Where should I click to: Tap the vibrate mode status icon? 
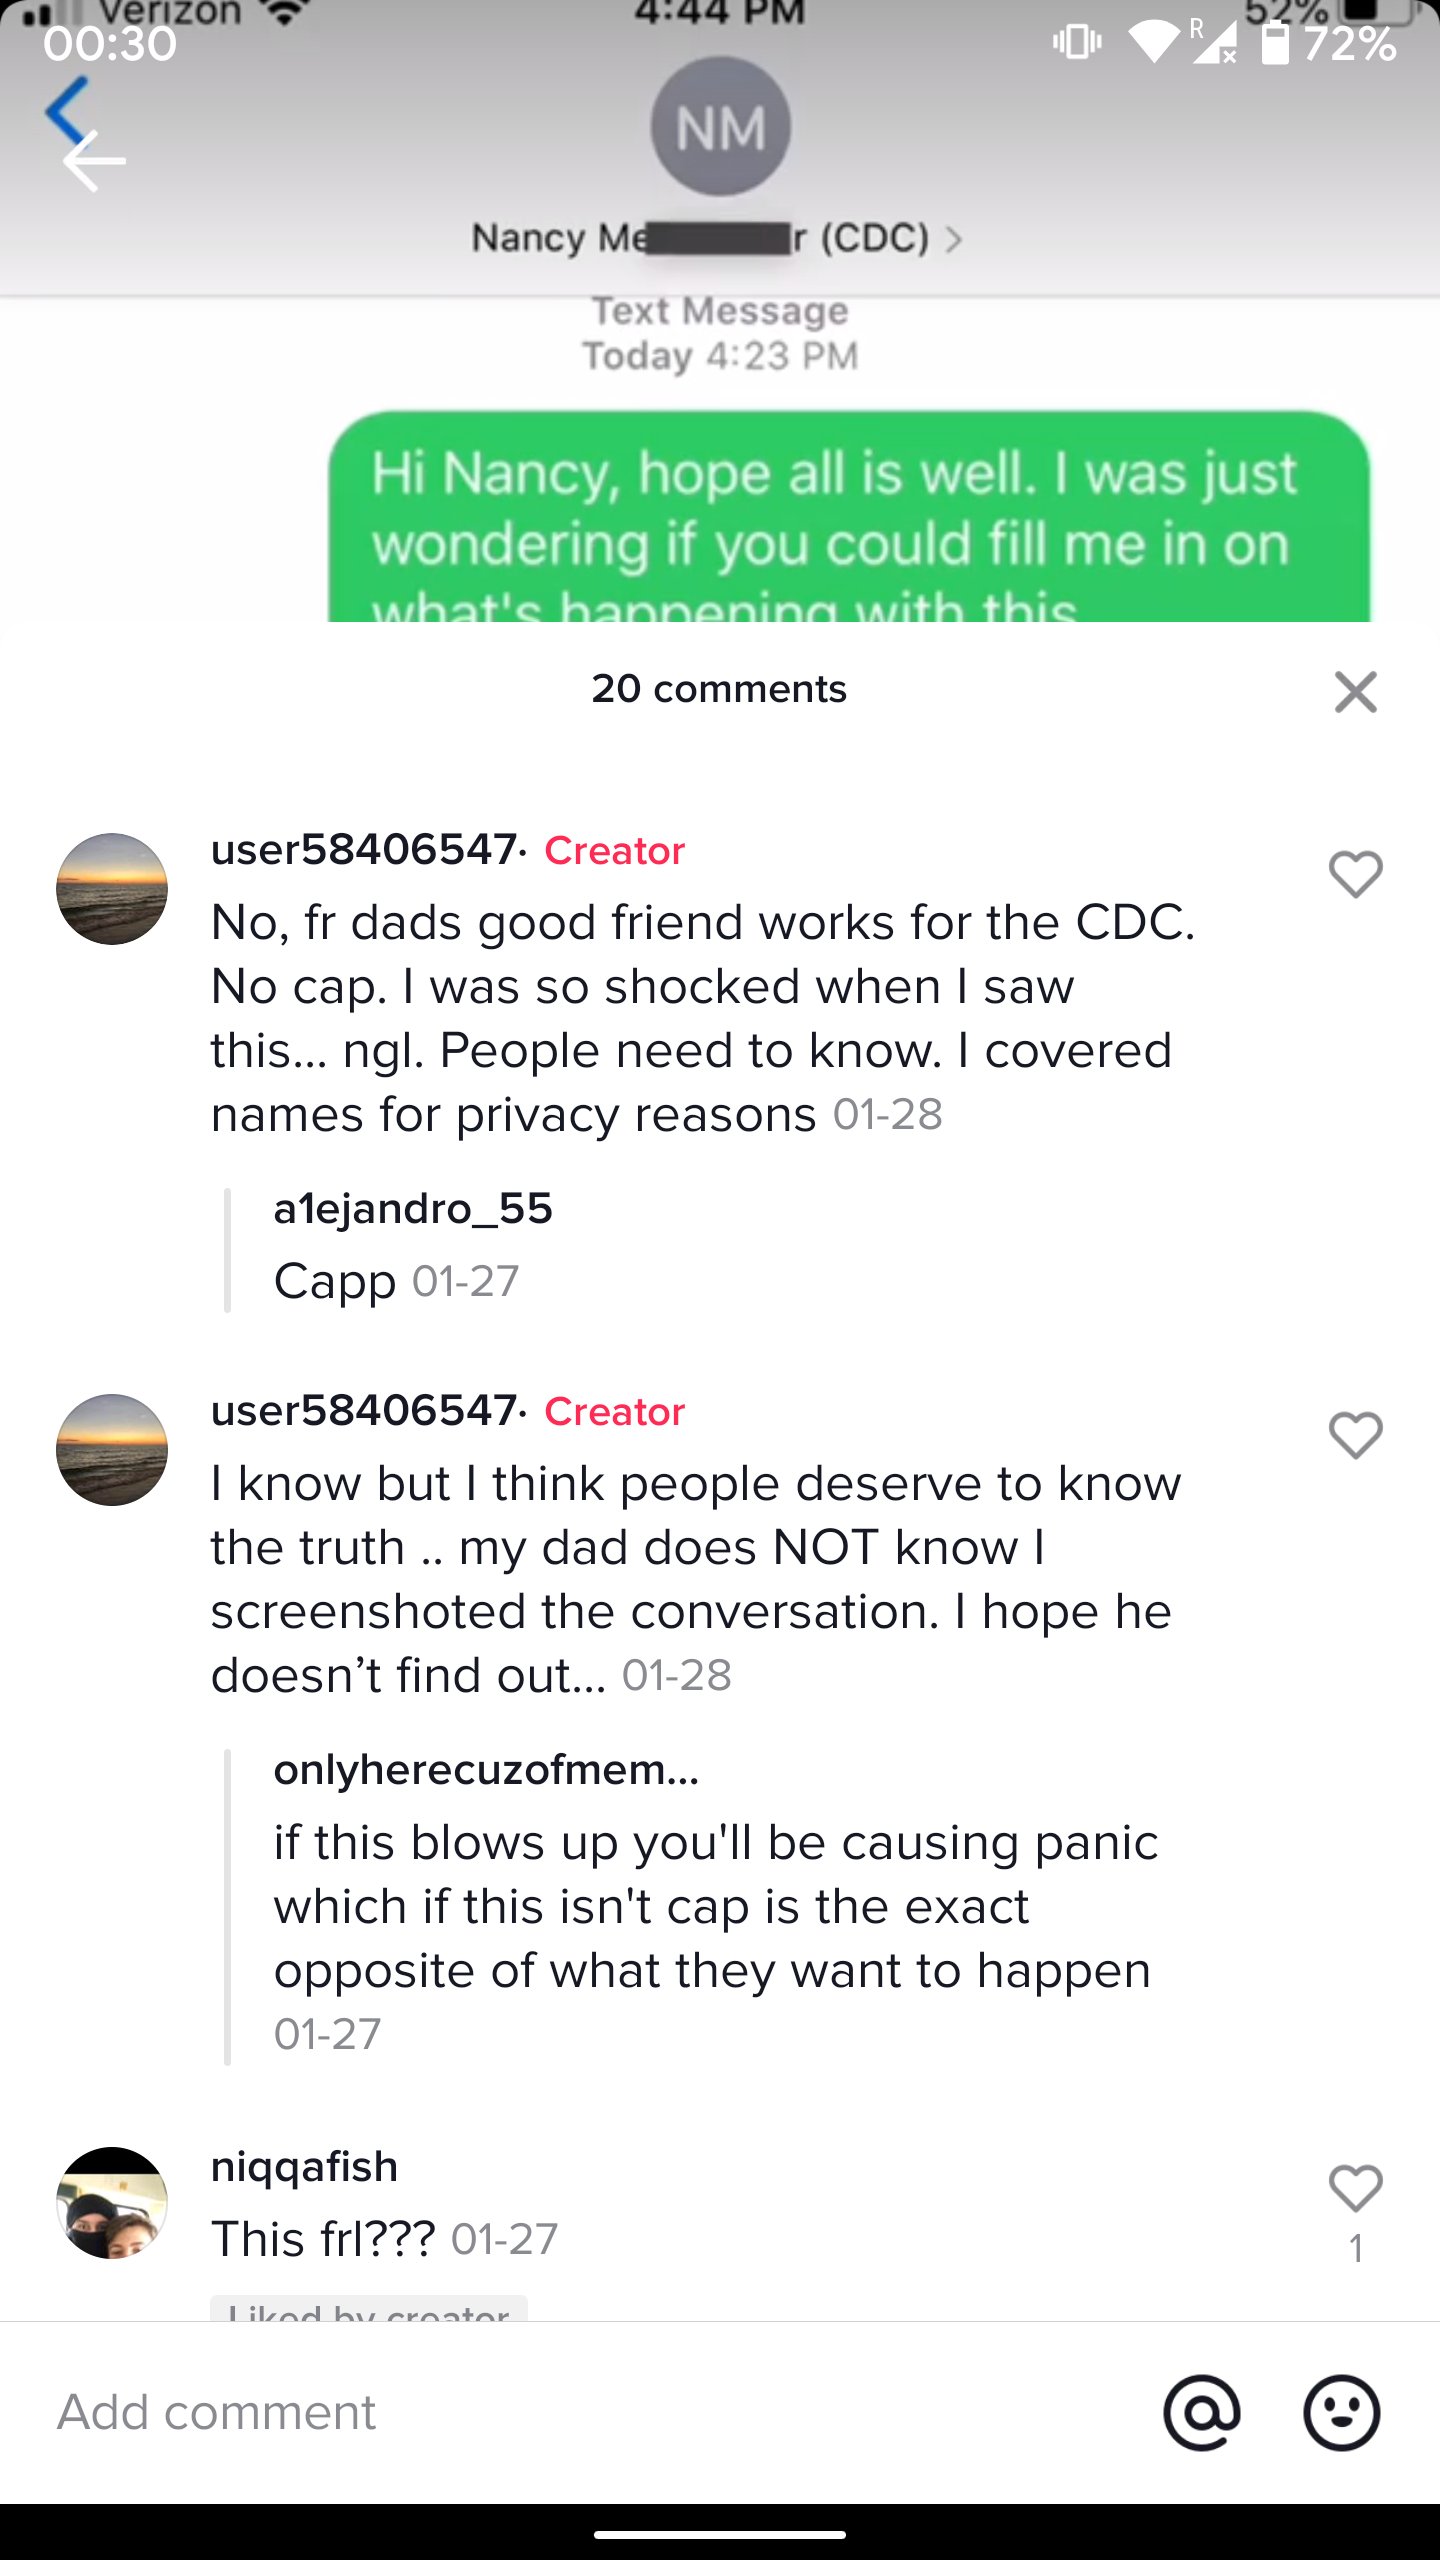click(1076, 43)
